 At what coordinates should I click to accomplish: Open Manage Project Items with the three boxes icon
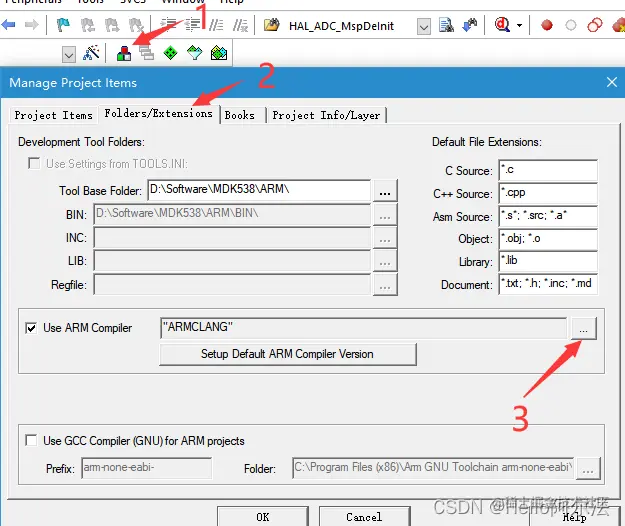pyautogui.click(x=124, y=53)
